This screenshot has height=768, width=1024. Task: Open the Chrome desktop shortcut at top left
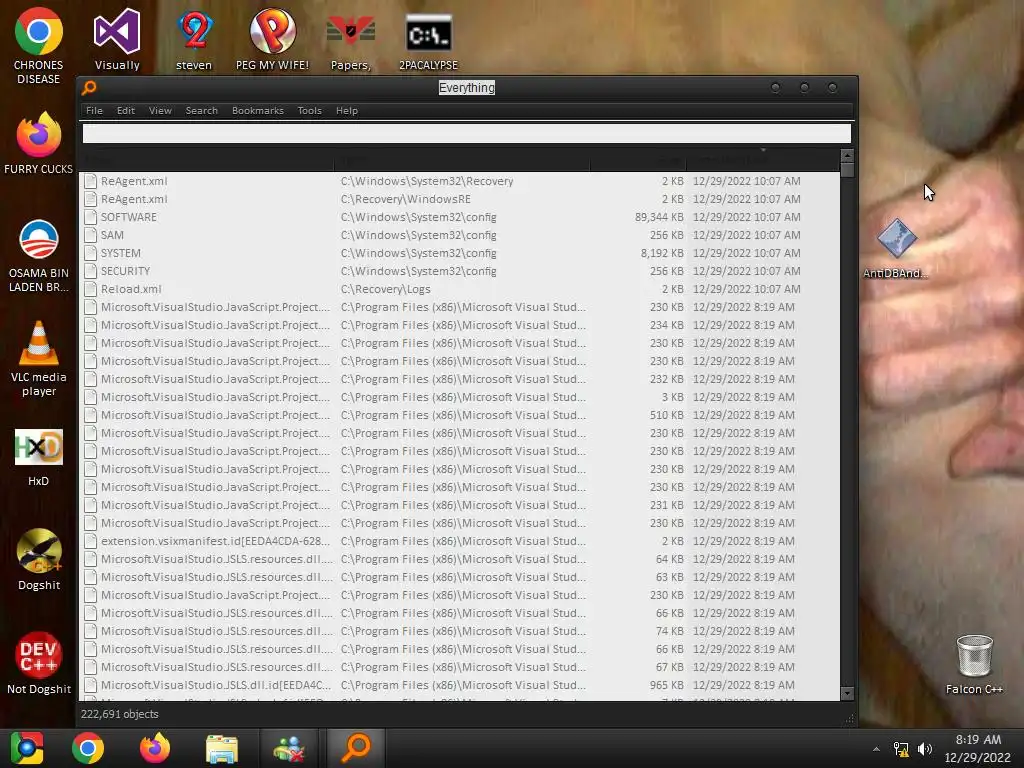[39, 46]
